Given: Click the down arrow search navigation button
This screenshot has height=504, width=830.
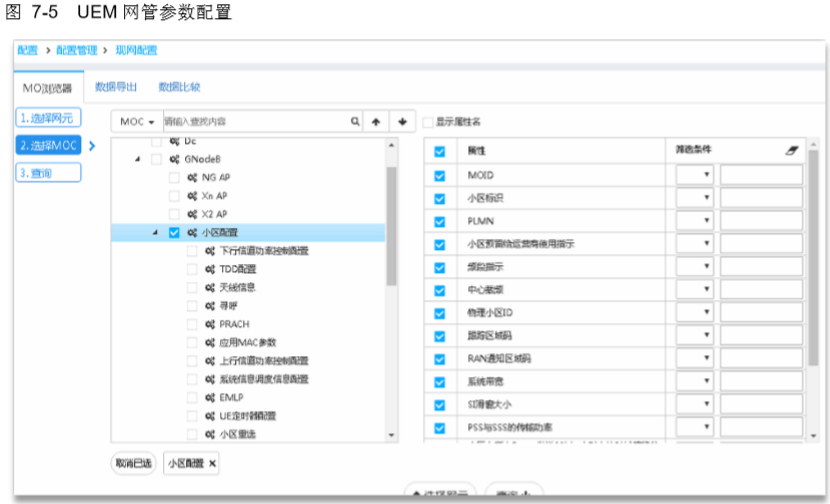Looking at the screenshot, I should [x=402, y=122].
